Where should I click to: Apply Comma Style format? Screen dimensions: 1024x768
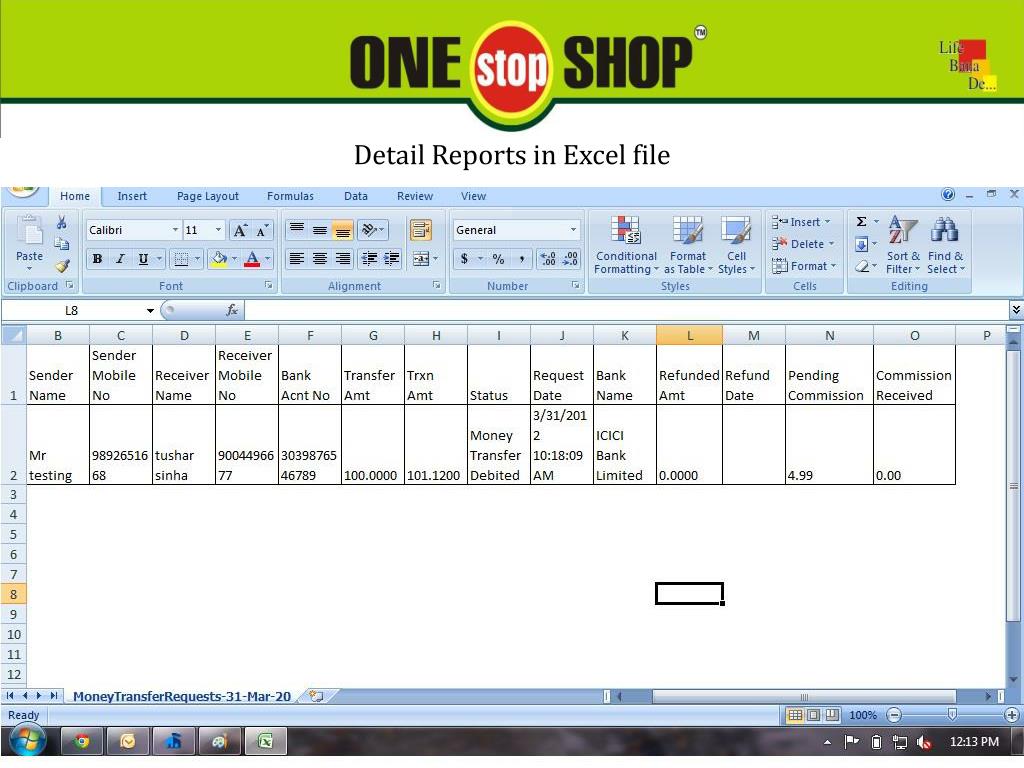click(521, 259)
